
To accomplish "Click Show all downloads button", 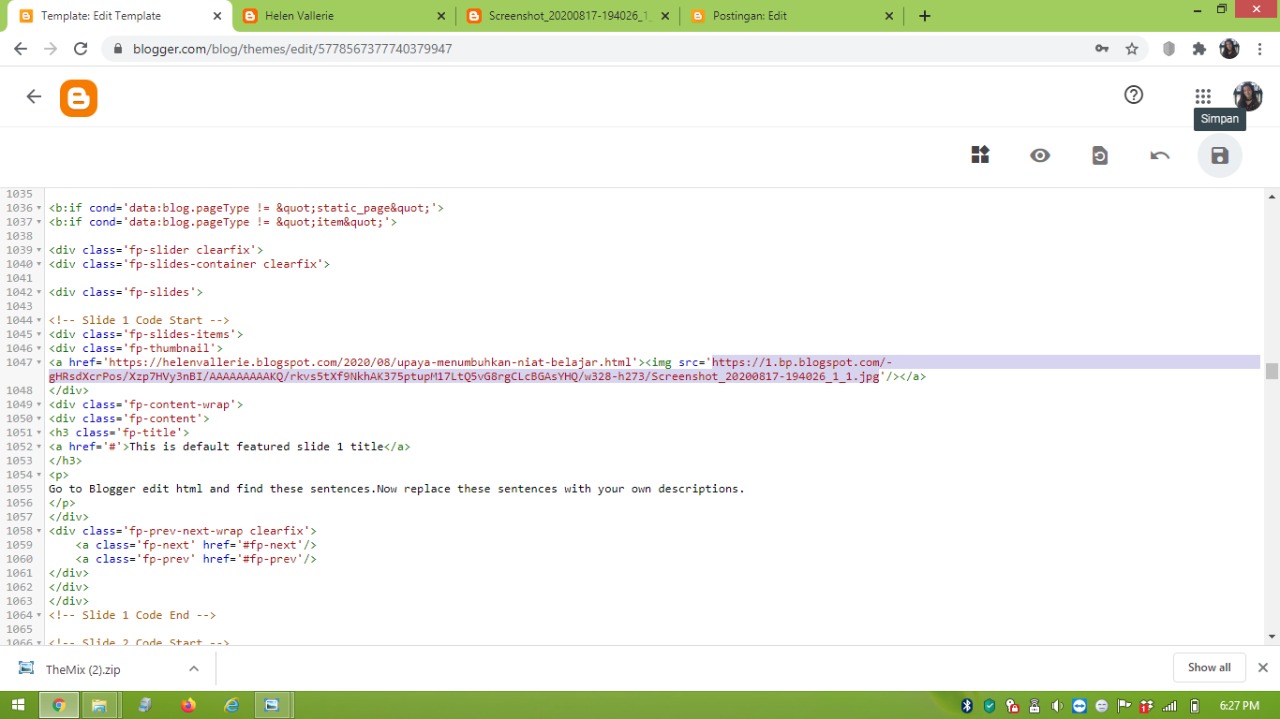I will click(x=1209, y=667).
